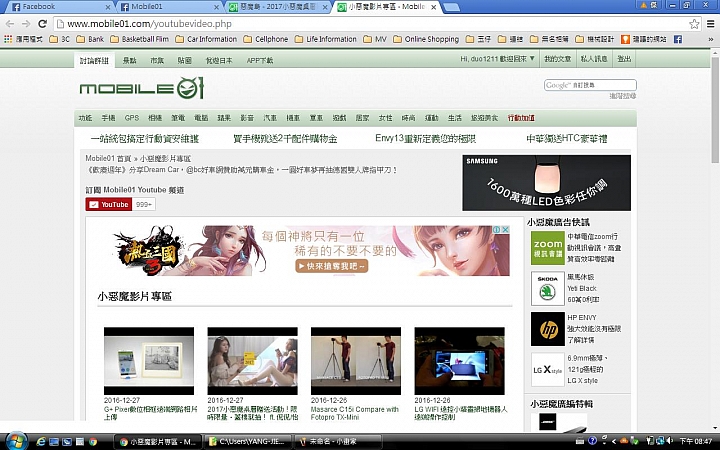
Task: Launch Internet Explorer from taskbar
Action: (x=40, y=442)
